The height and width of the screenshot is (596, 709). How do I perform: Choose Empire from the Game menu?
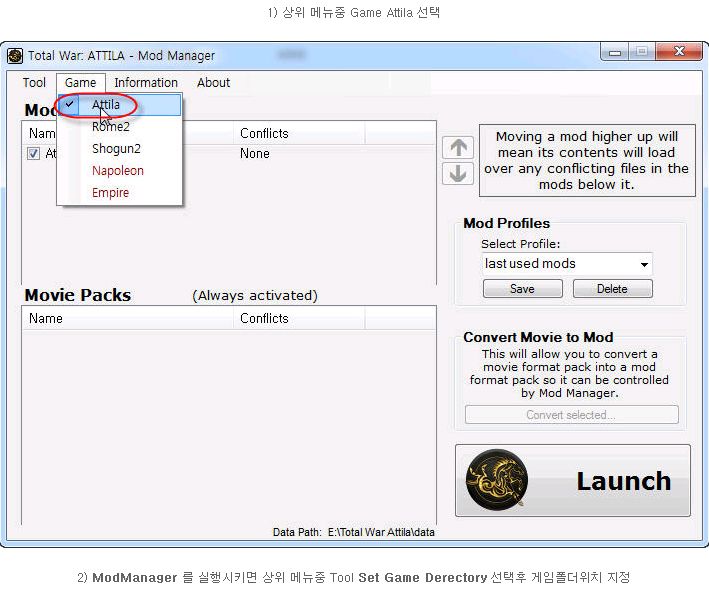[119, 193]
